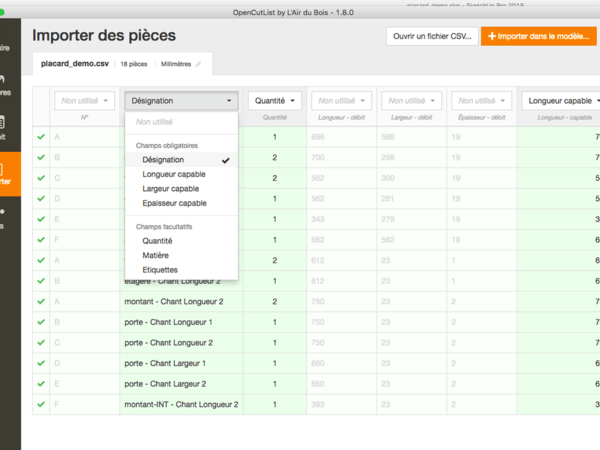This screenshot has height=450, width=600.
Task: Open the dropdown above Largeur - débit
Action: coord(411,101)
